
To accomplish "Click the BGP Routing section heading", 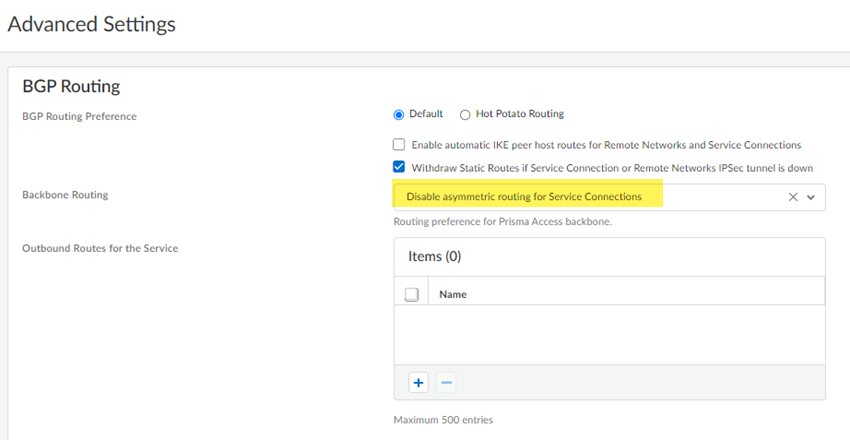I will click(x=71, y=86).
